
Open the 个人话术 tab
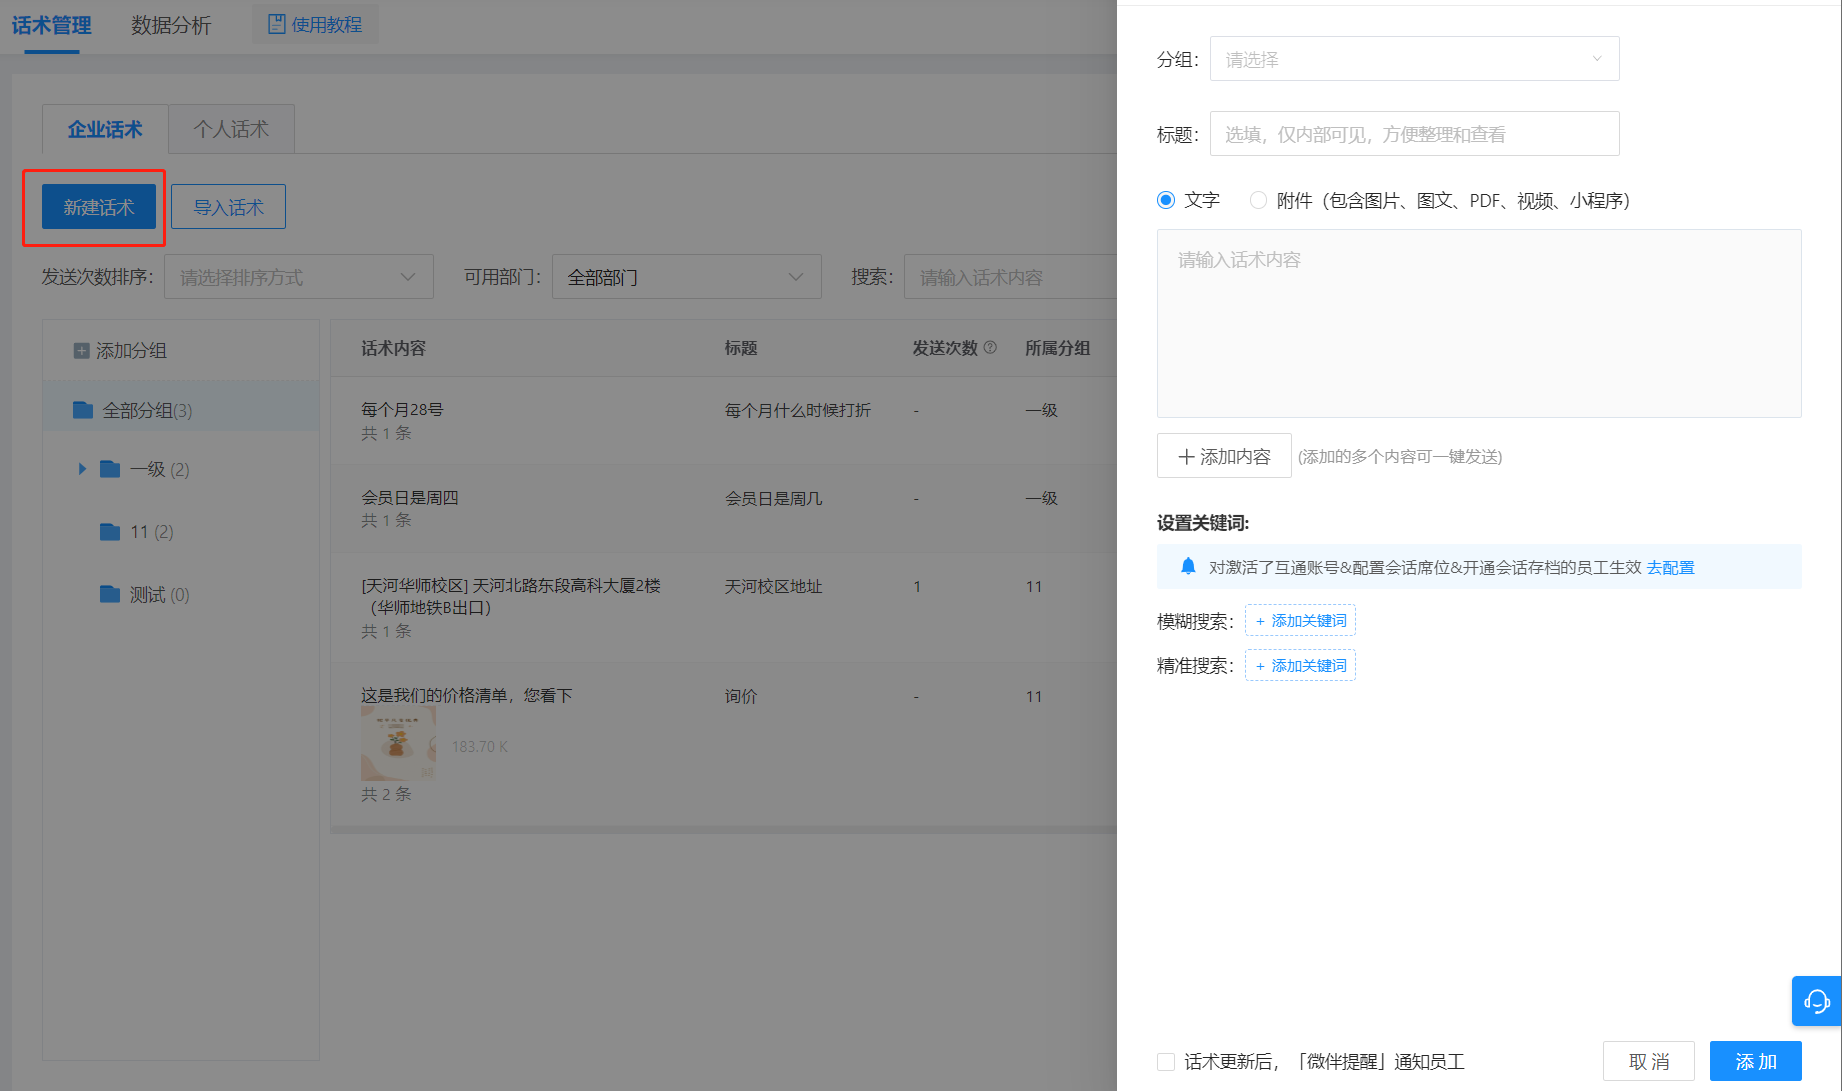[x=231, y=129]
